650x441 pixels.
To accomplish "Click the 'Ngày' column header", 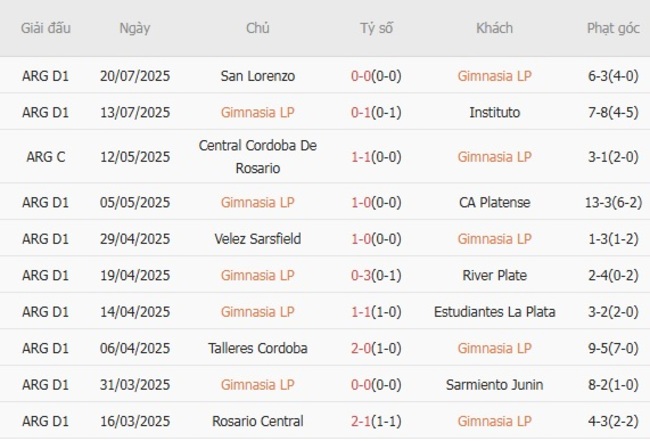I will (x=135, y=28).
